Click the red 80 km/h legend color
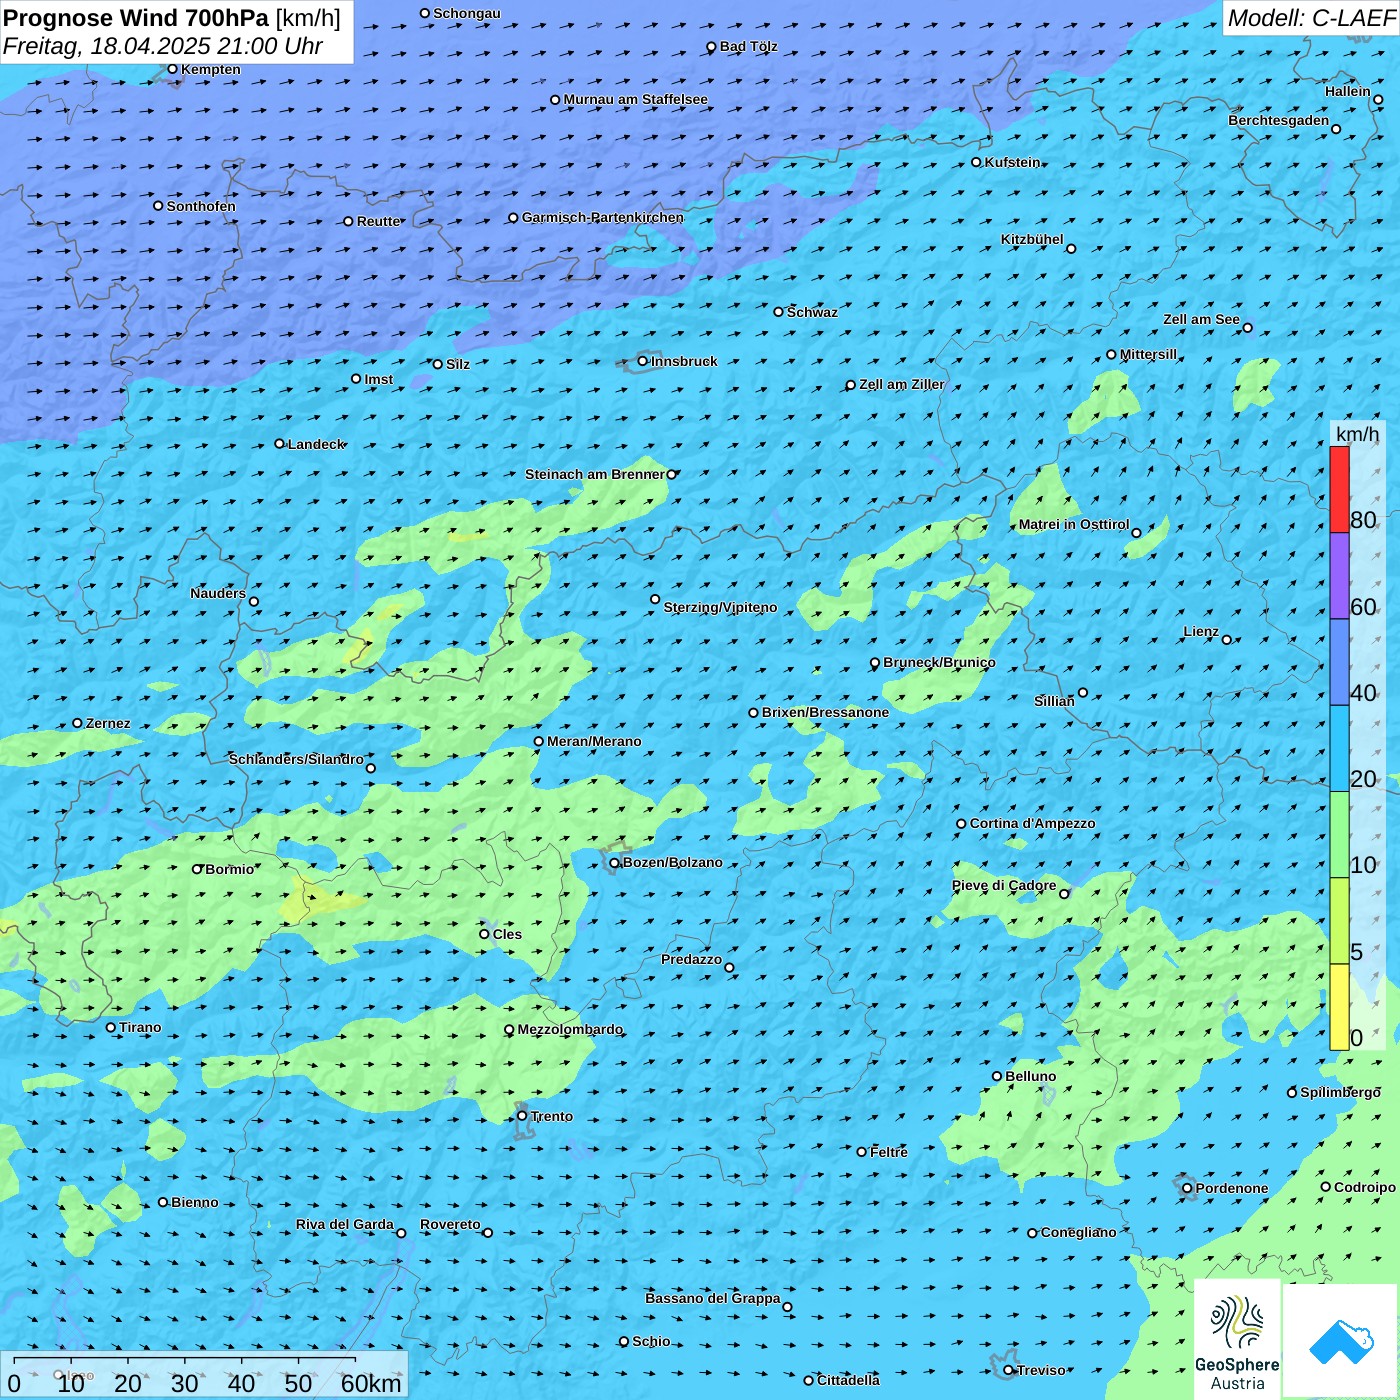 point(1339,489)
